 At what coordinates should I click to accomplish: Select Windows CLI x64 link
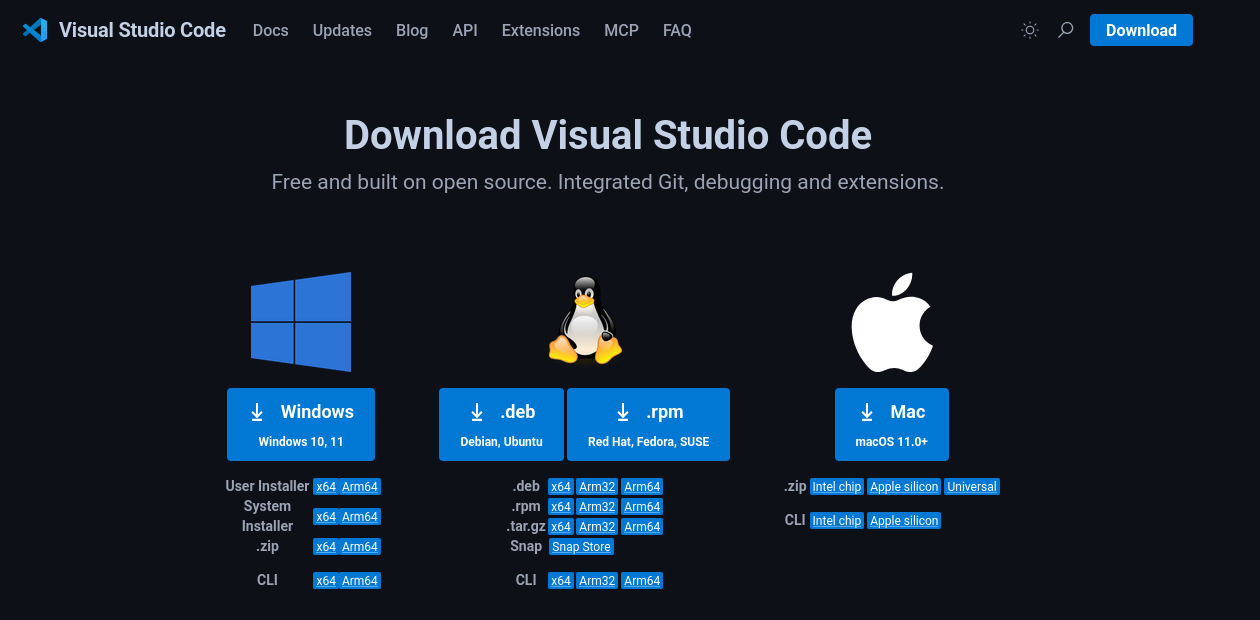(326, 581)
